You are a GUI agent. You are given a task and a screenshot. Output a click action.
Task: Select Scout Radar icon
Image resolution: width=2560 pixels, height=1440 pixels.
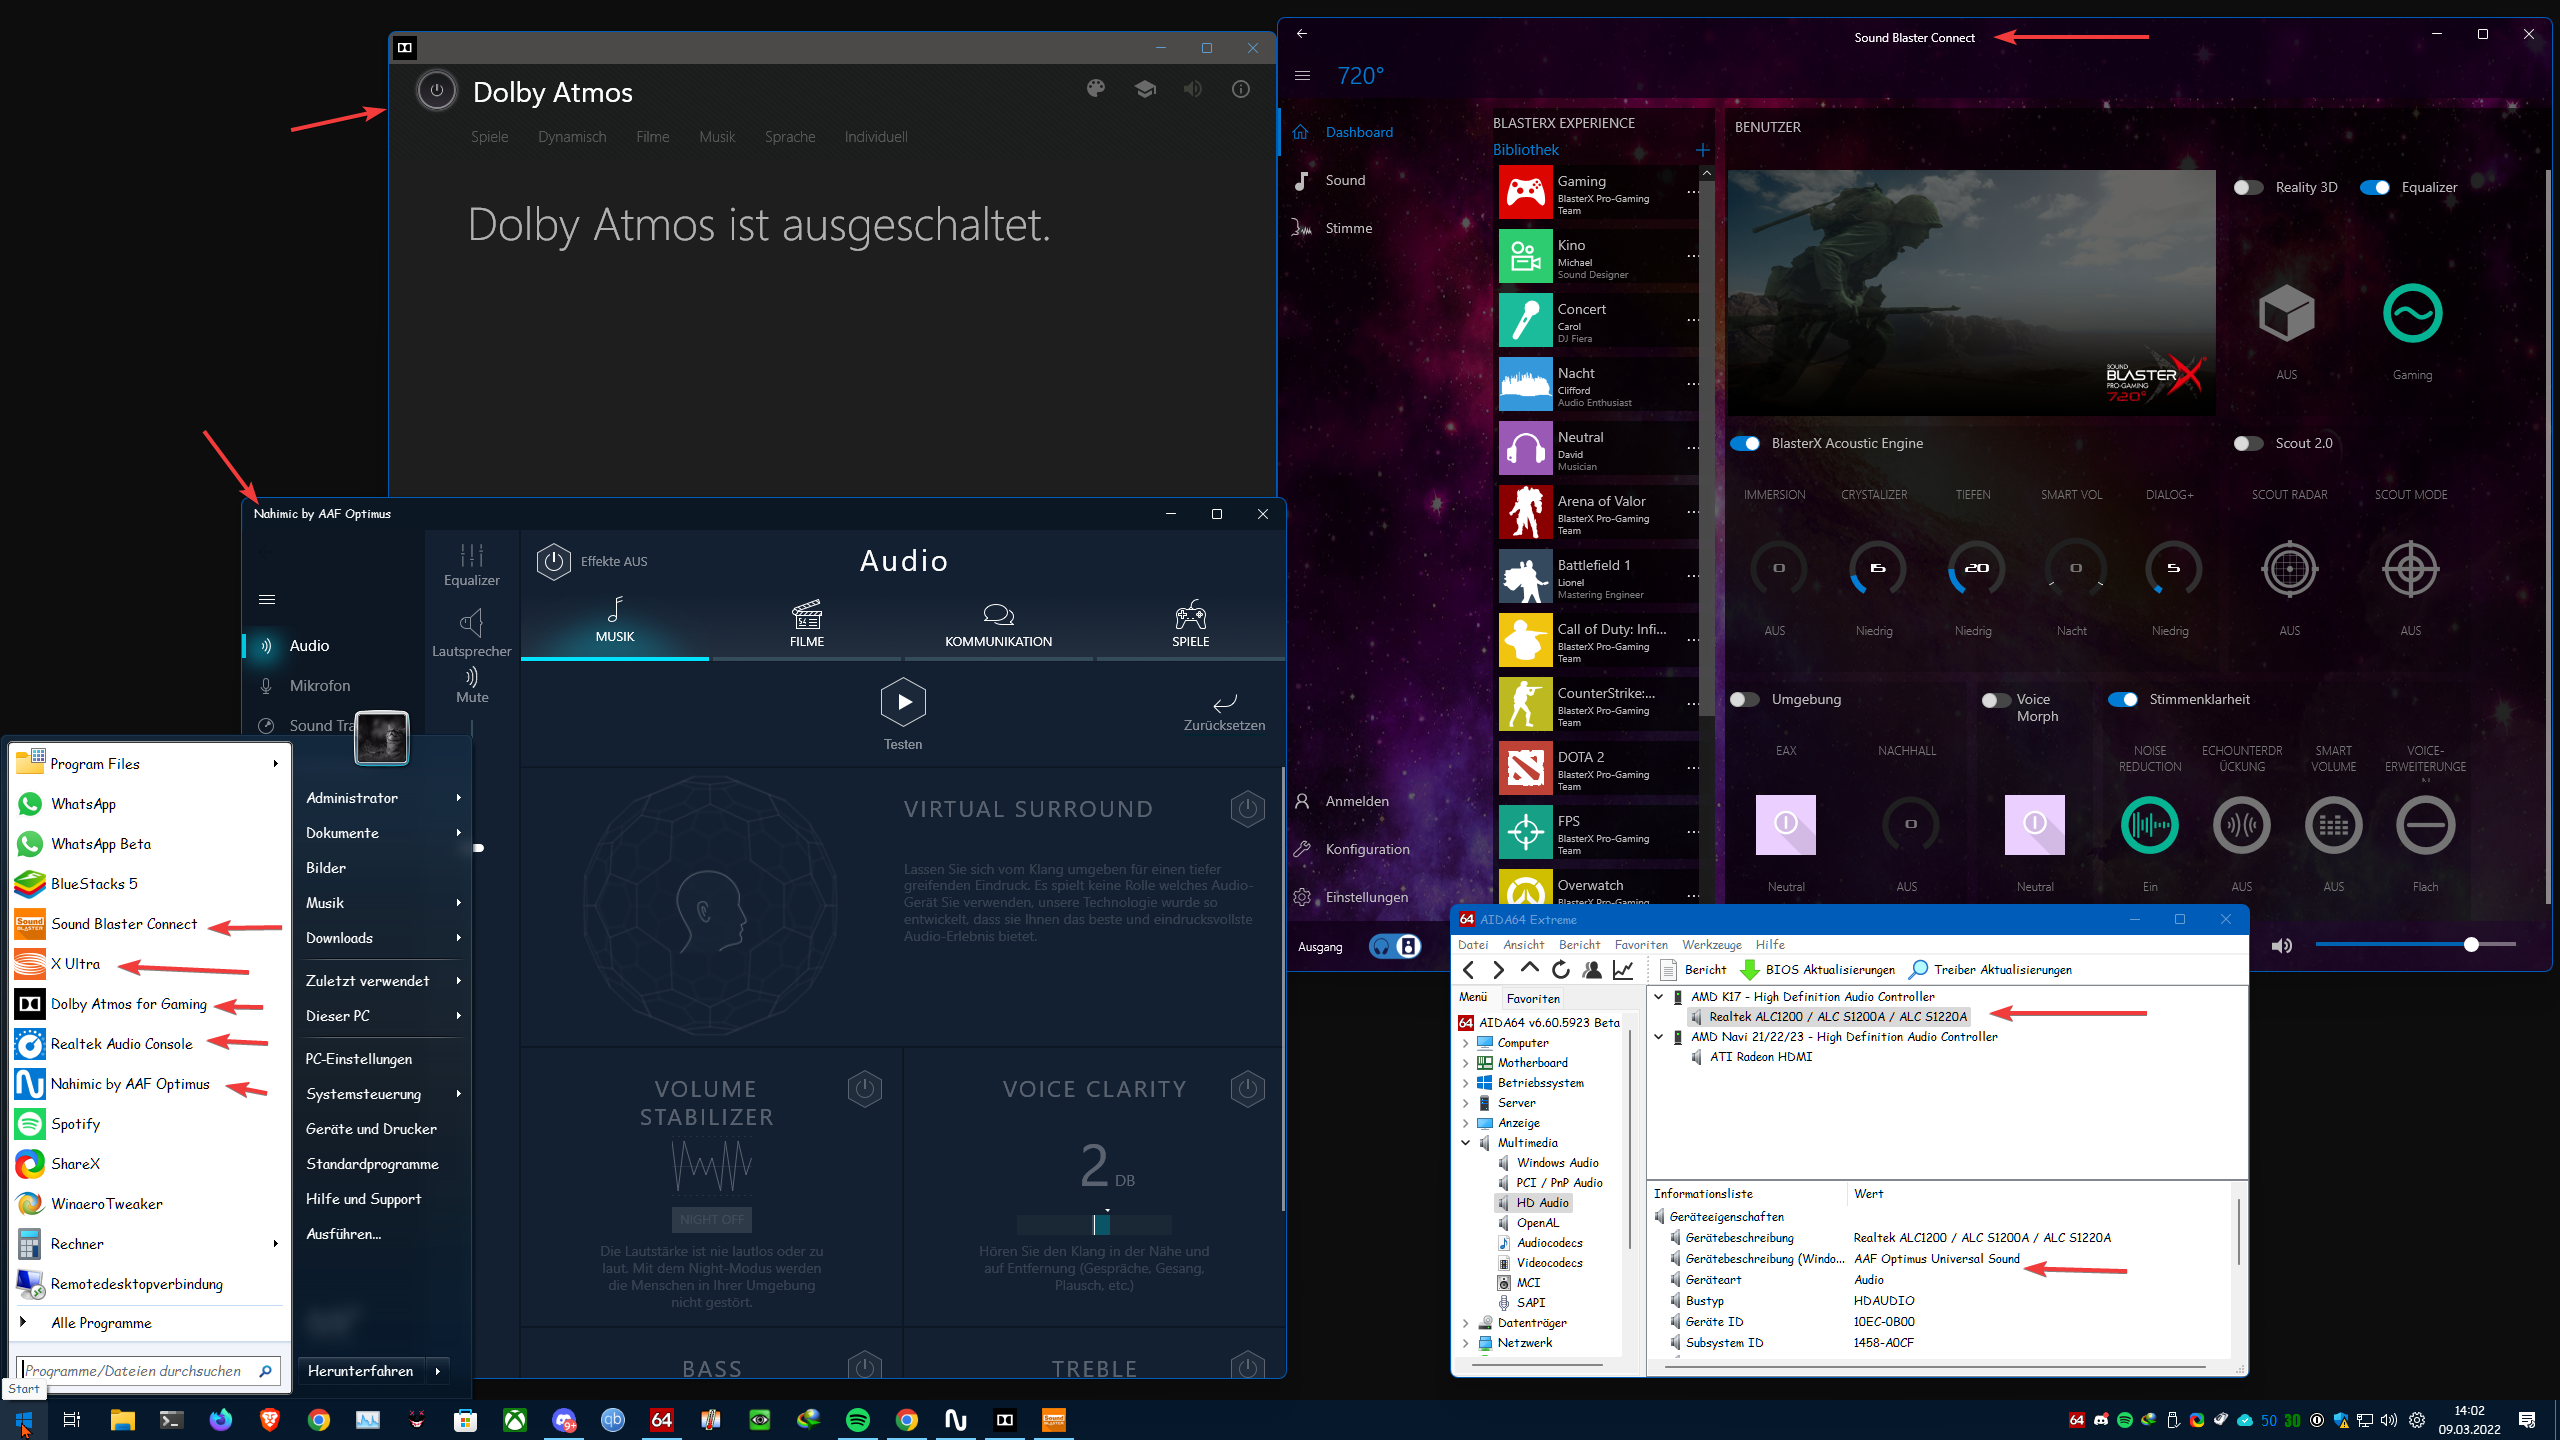coord(2289,569)
